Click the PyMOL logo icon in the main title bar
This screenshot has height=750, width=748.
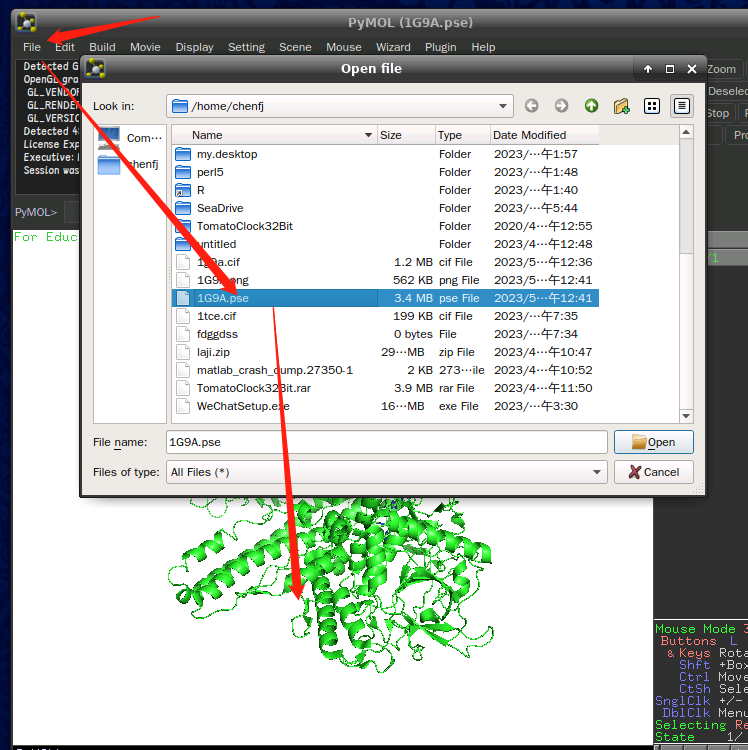point(26,22)
